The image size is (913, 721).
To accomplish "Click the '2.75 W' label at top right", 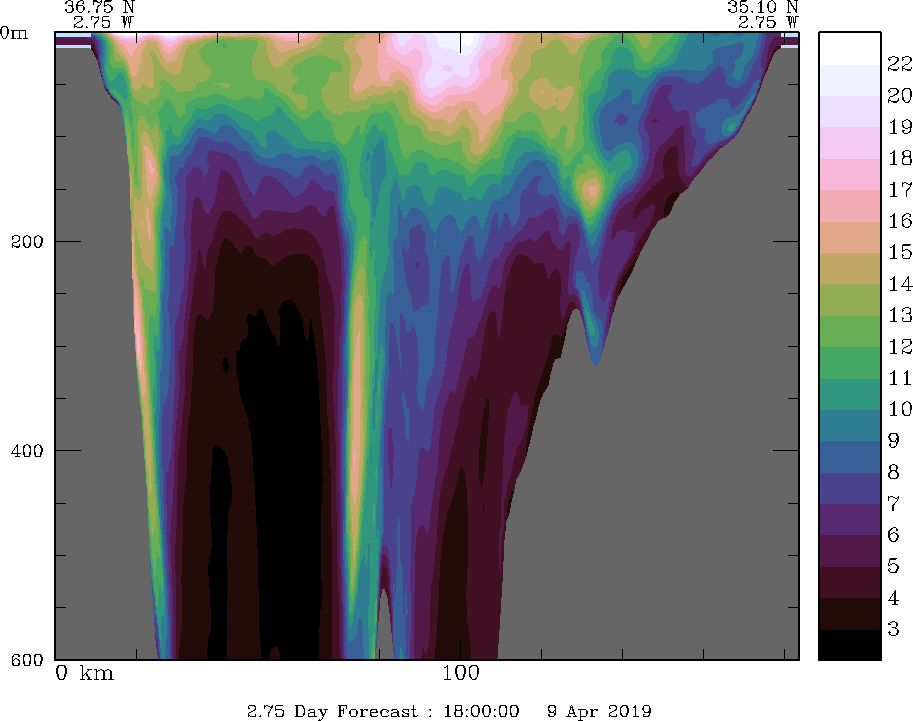I will (x=769, y=23).
